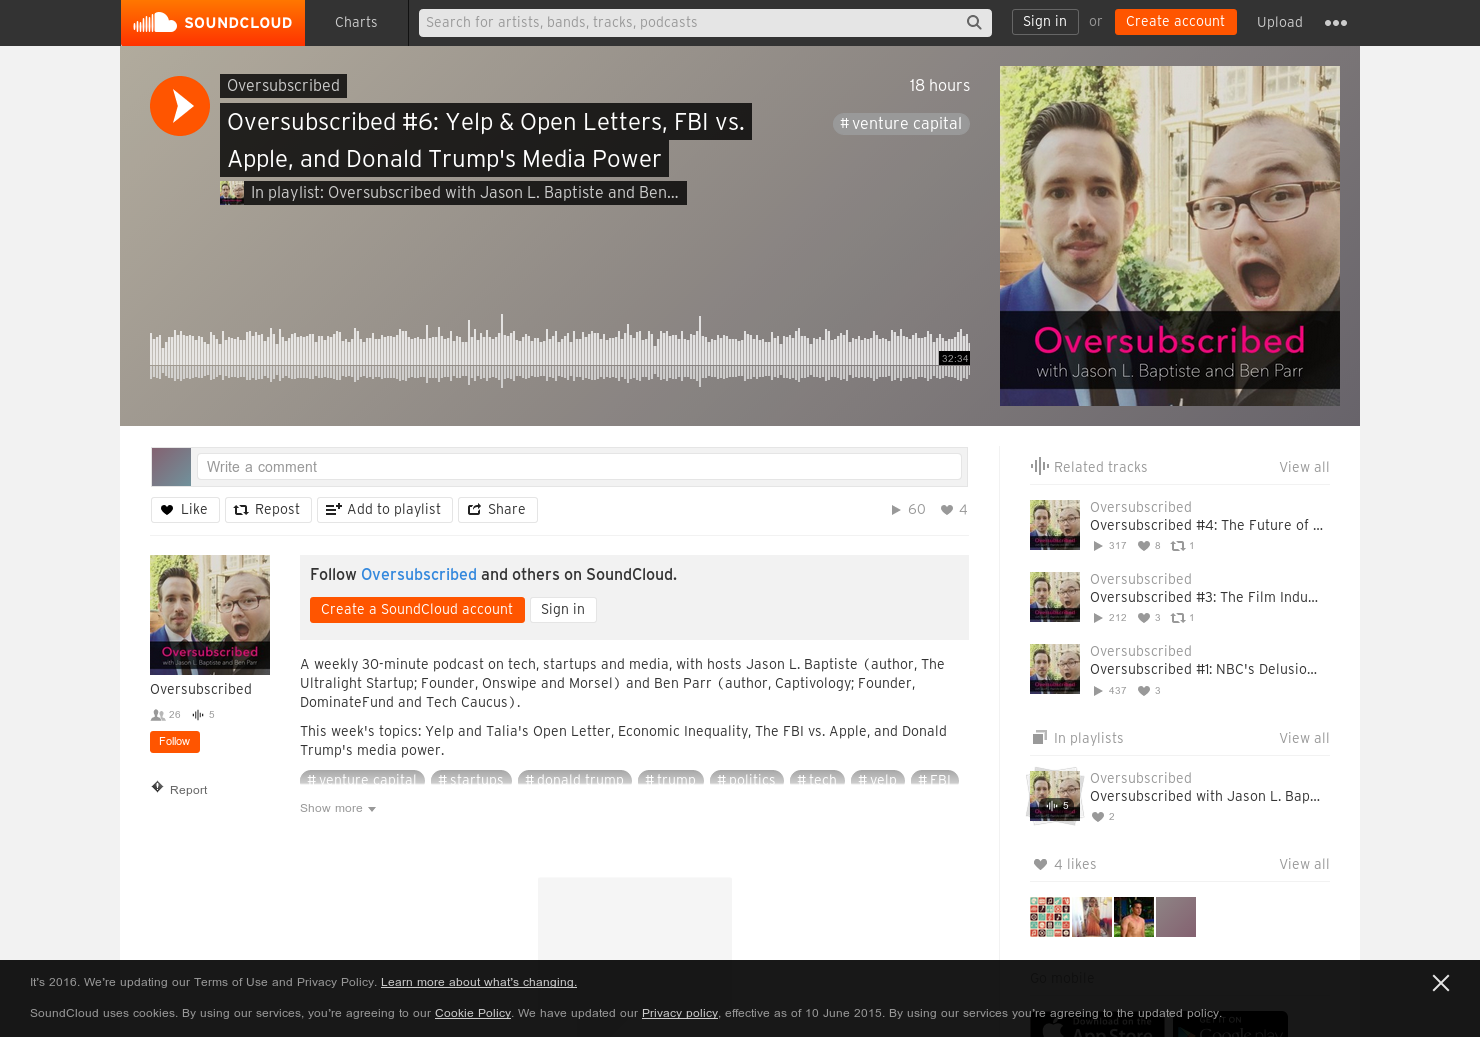Click the politics tag
Viewport: 1480px width, 1037px height.
pos(747,780)
